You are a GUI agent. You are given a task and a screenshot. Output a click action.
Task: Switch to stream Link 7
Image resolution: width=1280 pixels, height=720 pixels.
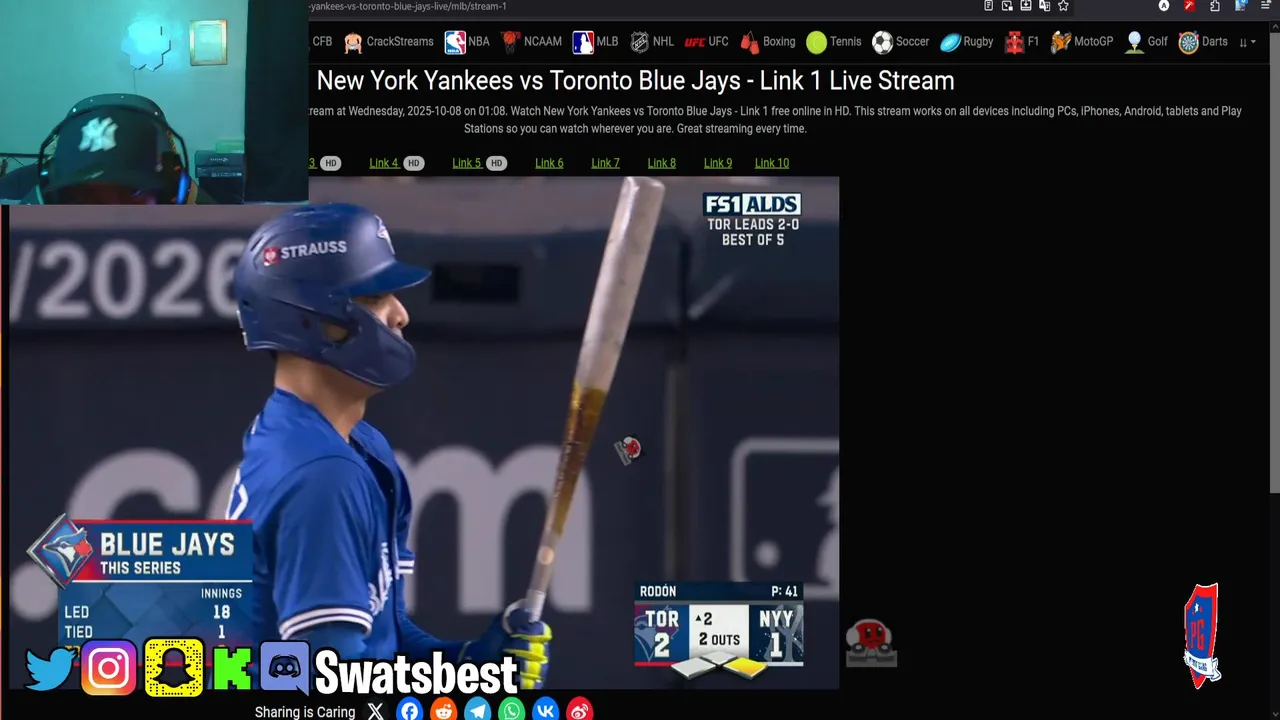pos(605,163)
